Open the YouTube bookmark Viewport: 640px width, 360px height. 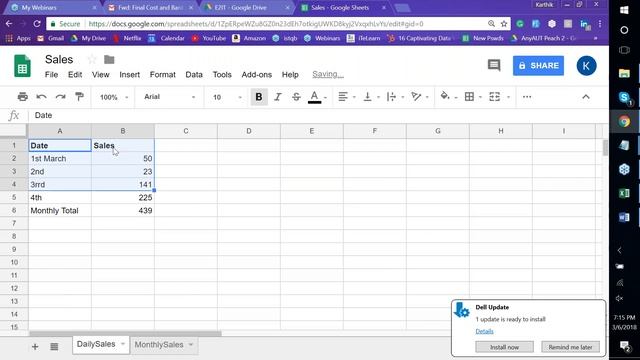click(x=209, y=38)
